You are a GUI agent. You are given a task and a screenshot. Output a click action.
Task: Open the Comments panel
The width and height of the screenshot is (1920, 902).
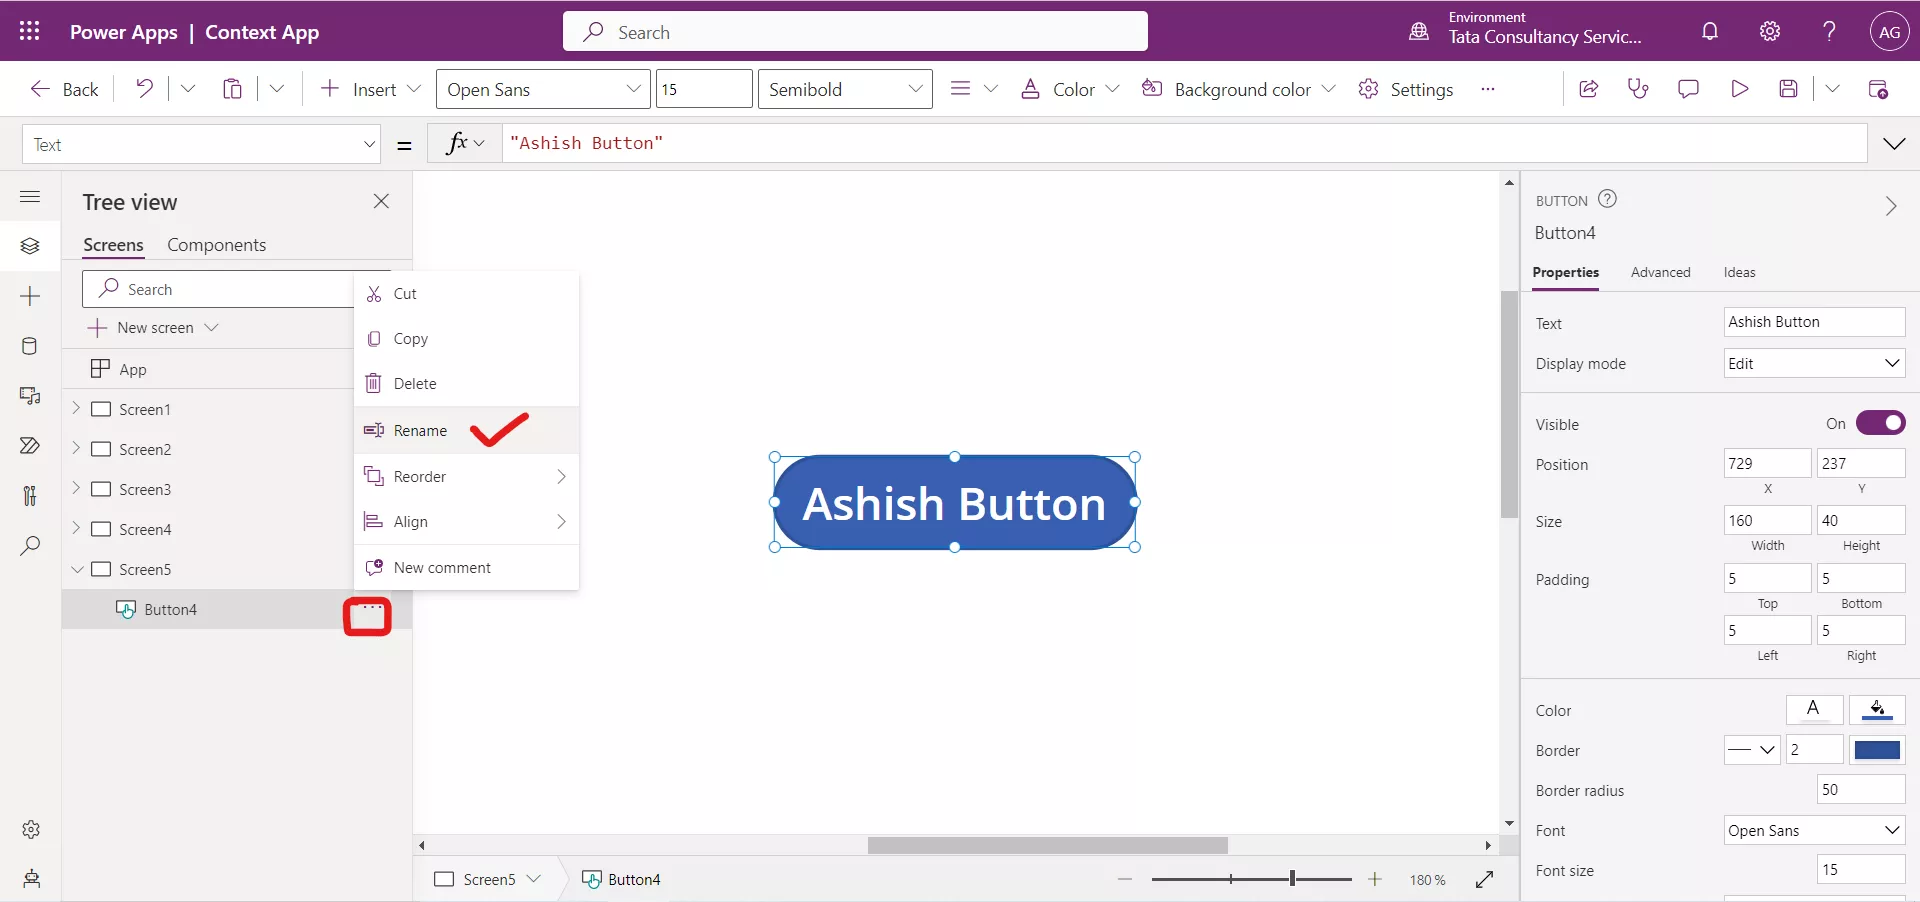pyautogui.click(x=1688, y=89)
